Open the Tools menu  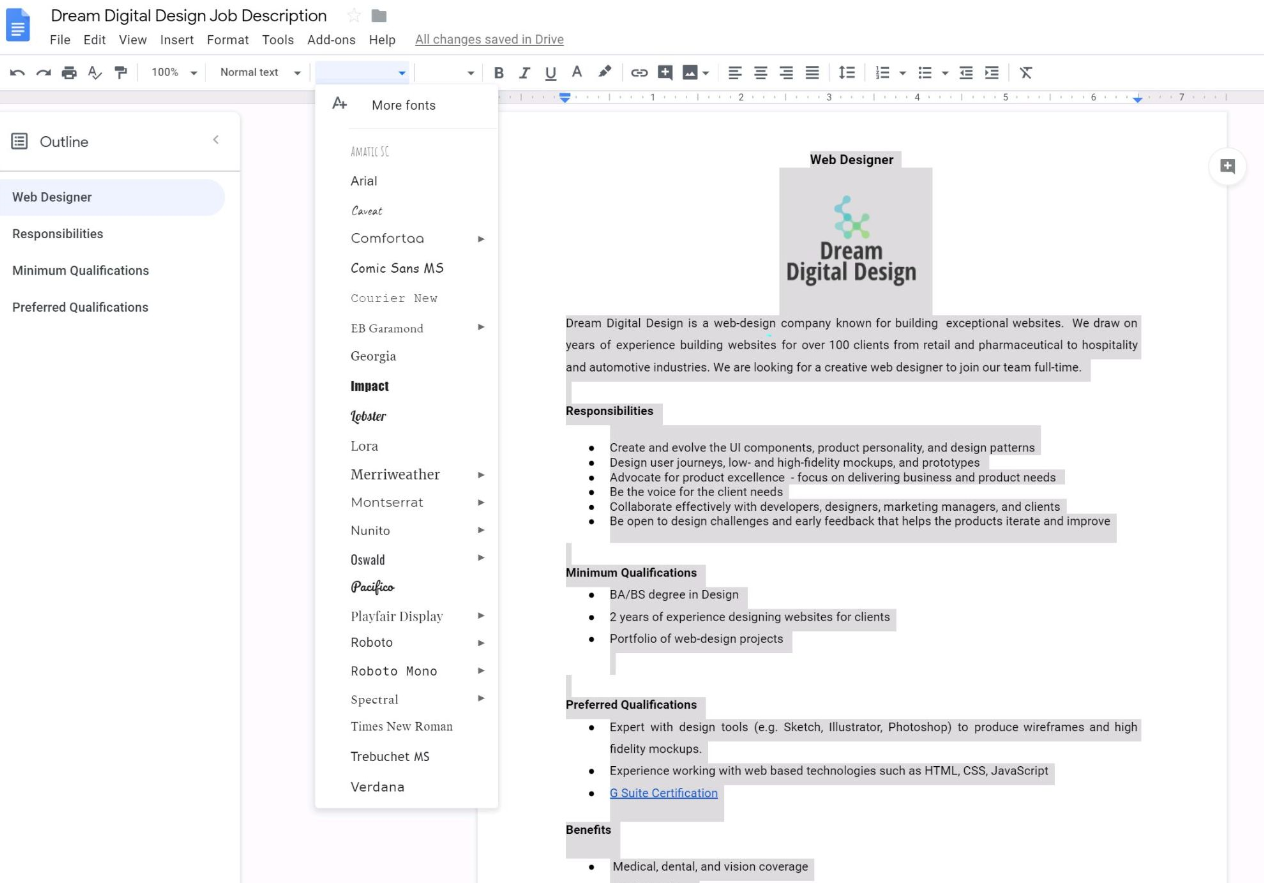[278, 40]
